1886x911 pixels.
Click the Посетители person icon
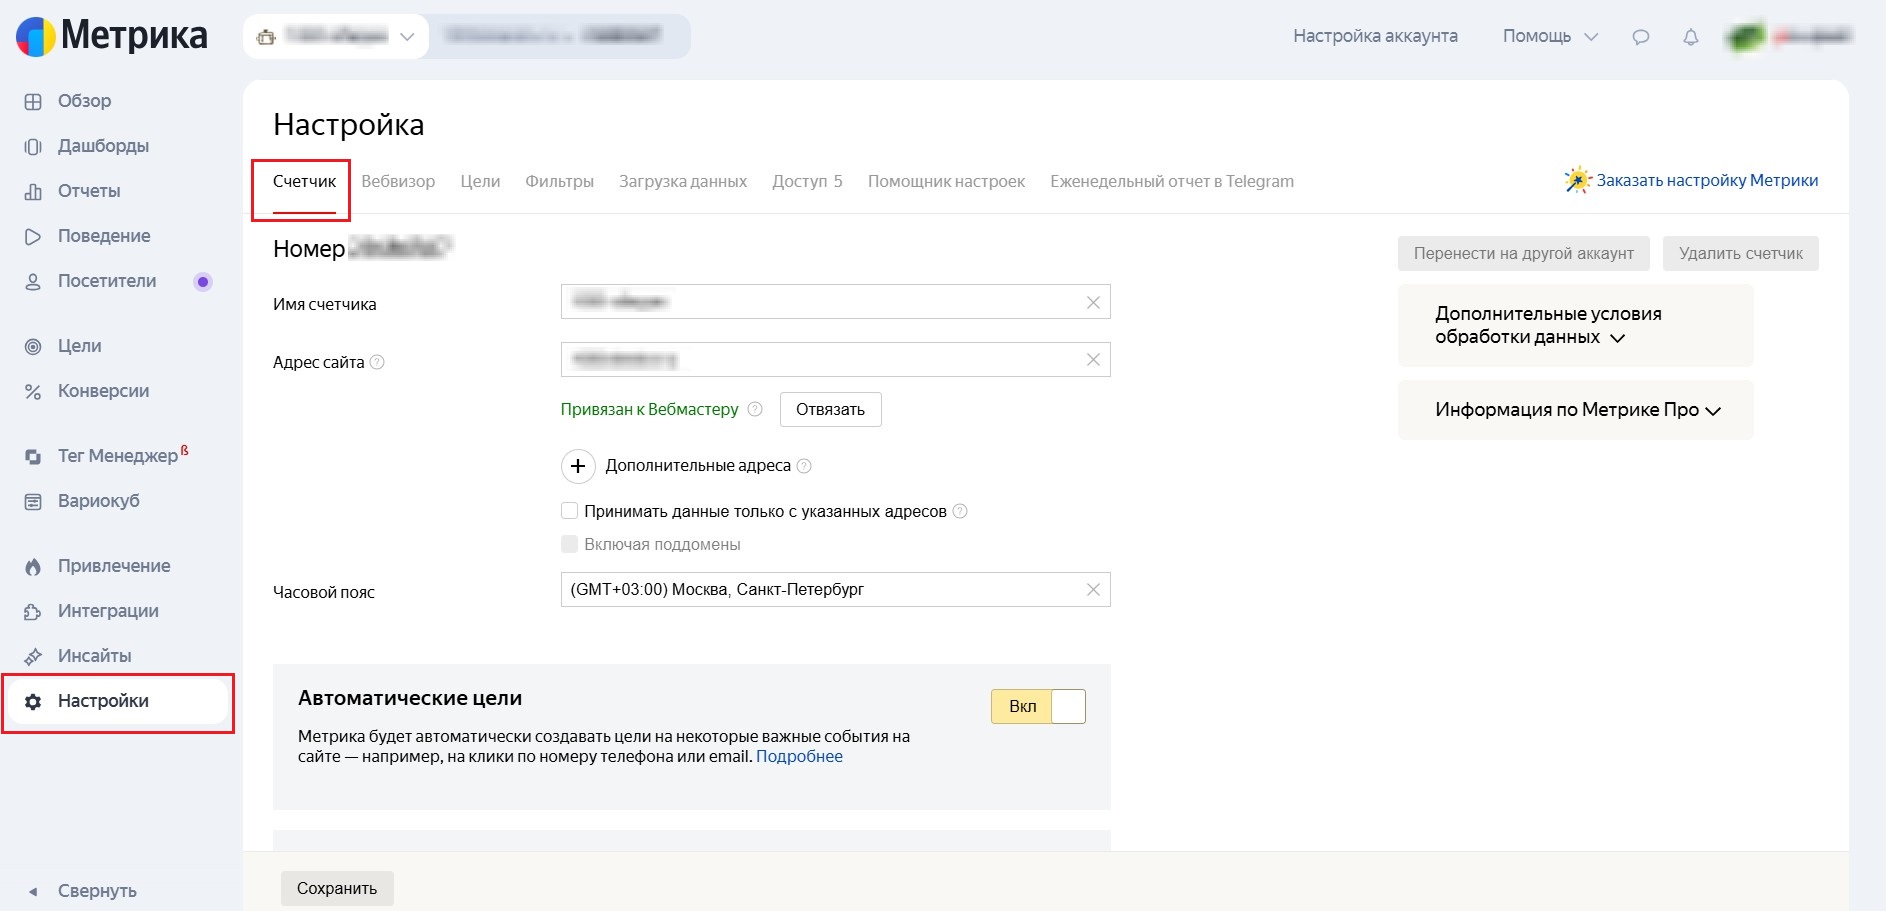tap(33, 282)
